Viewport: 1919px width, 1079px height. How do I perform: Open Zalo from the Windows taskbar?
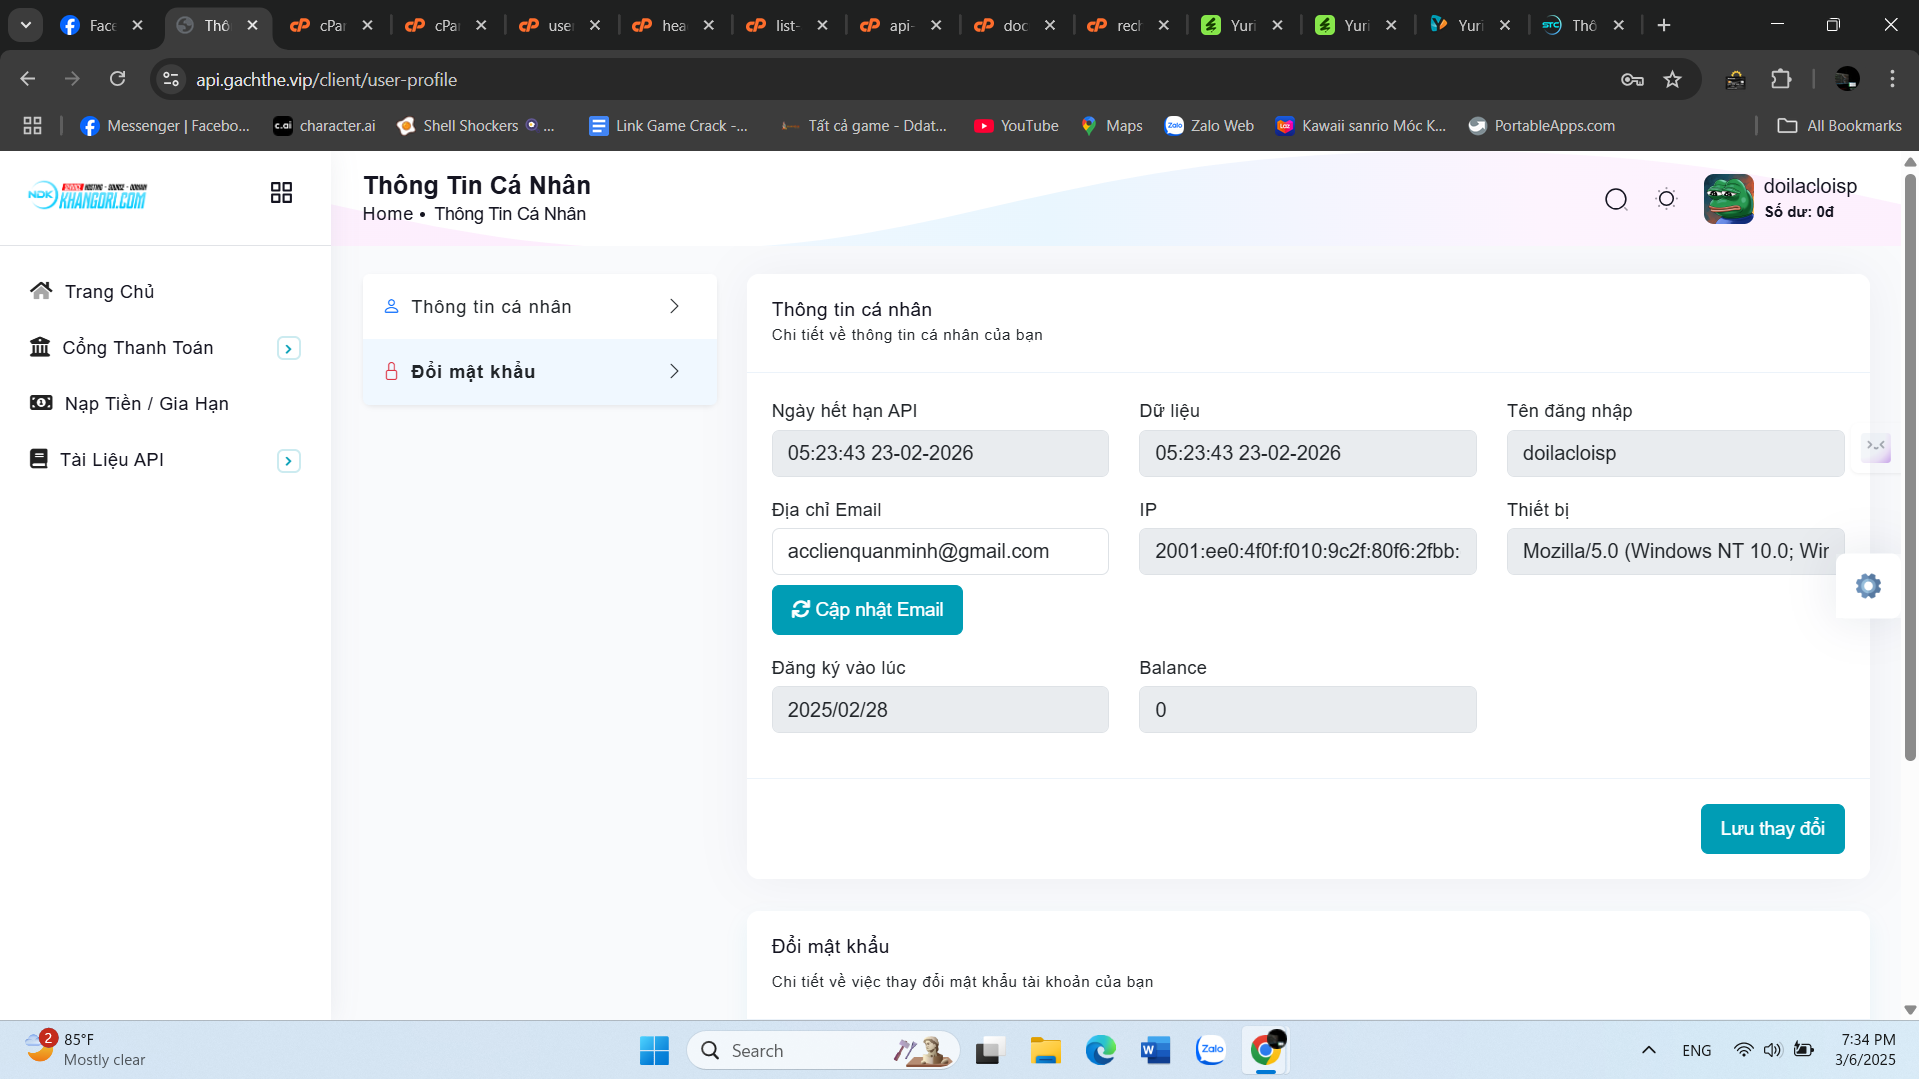(1210, 1050)
